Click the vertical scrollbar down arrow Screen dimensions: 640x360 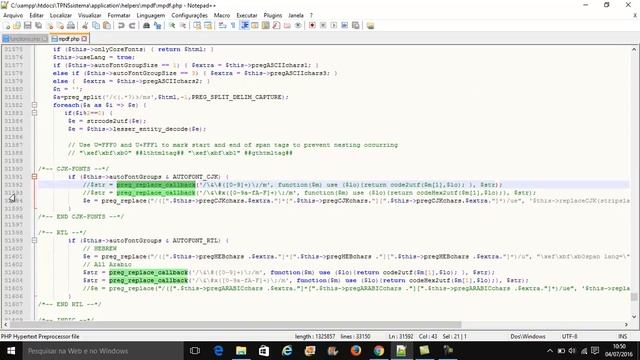click(x=634, y=316)
